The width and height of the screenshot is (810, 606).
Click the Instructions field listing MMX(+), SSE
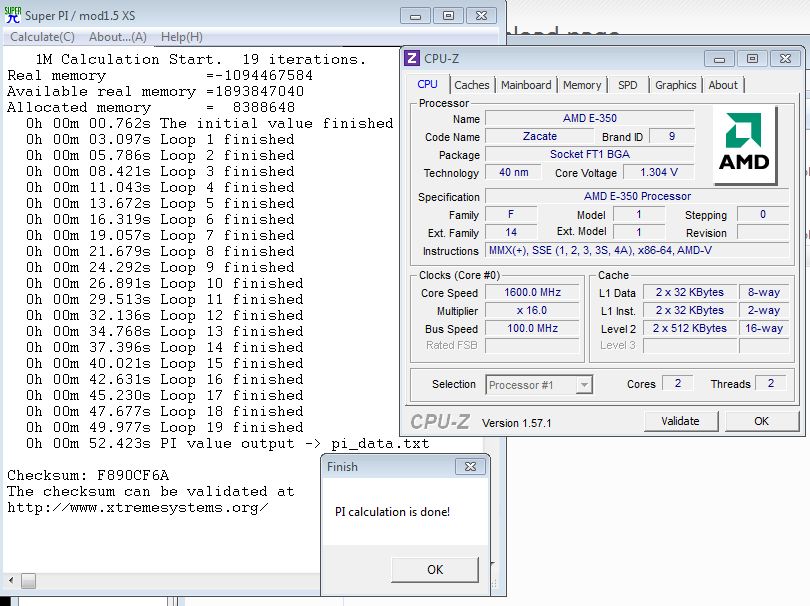click(x=637, y=251)
